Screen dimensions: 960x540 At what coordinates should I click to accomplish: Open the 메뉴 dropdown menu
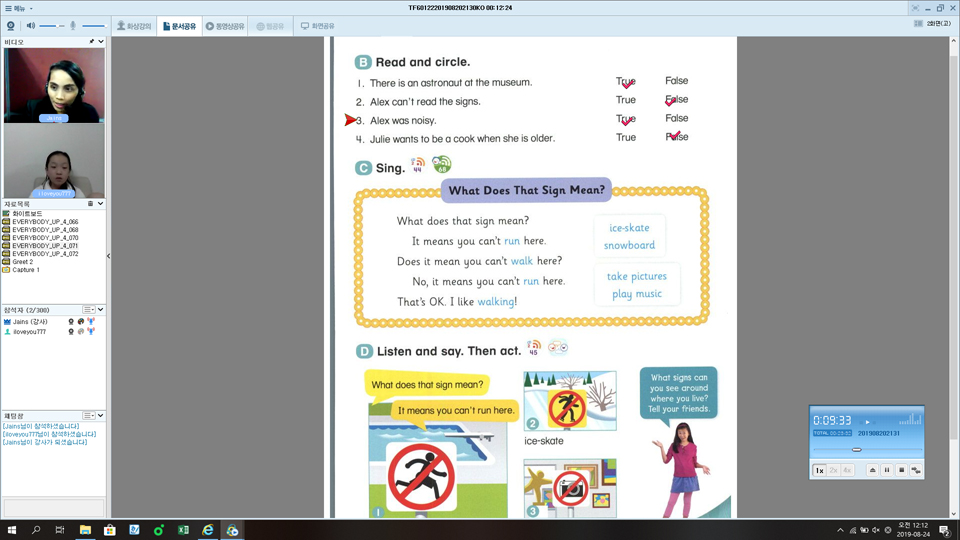pyautogui.click(x=18, y=8)
